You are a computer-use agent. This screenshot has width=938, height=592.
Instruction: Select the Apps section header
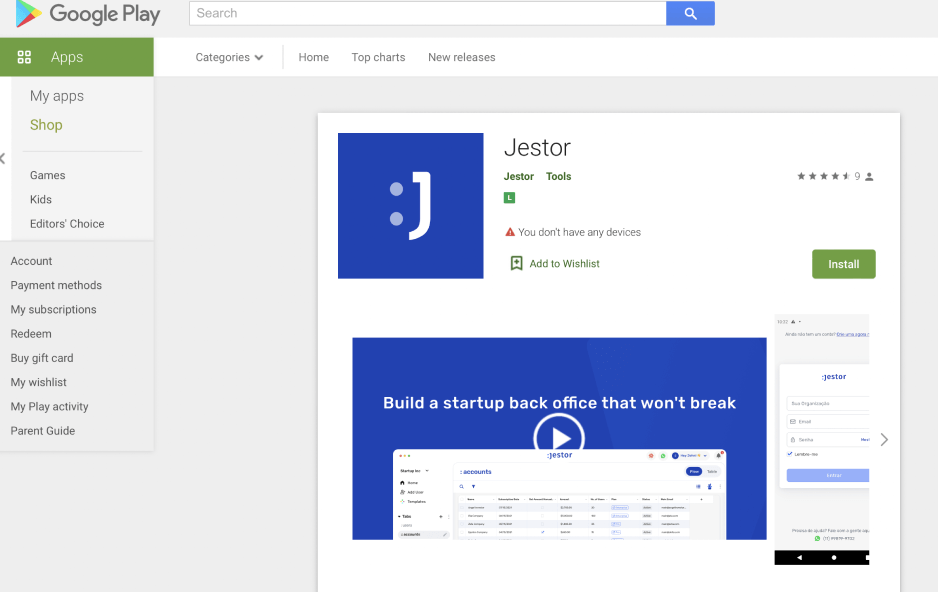77,57
